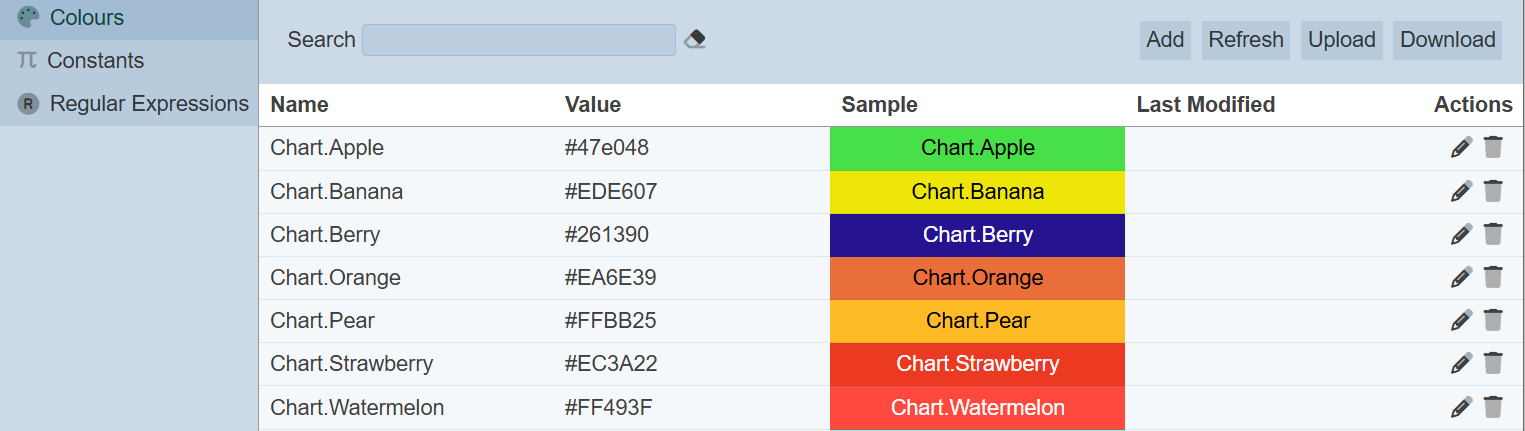Click the eraser icon to clear search
1525x431 pixels.
pyautogui.click(x=695, y=39)
